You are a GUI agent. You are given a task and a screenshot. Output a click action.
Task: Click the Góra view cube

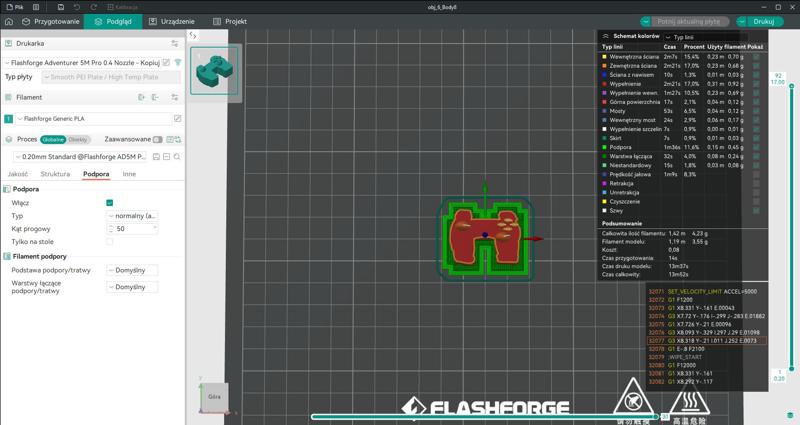214,396
